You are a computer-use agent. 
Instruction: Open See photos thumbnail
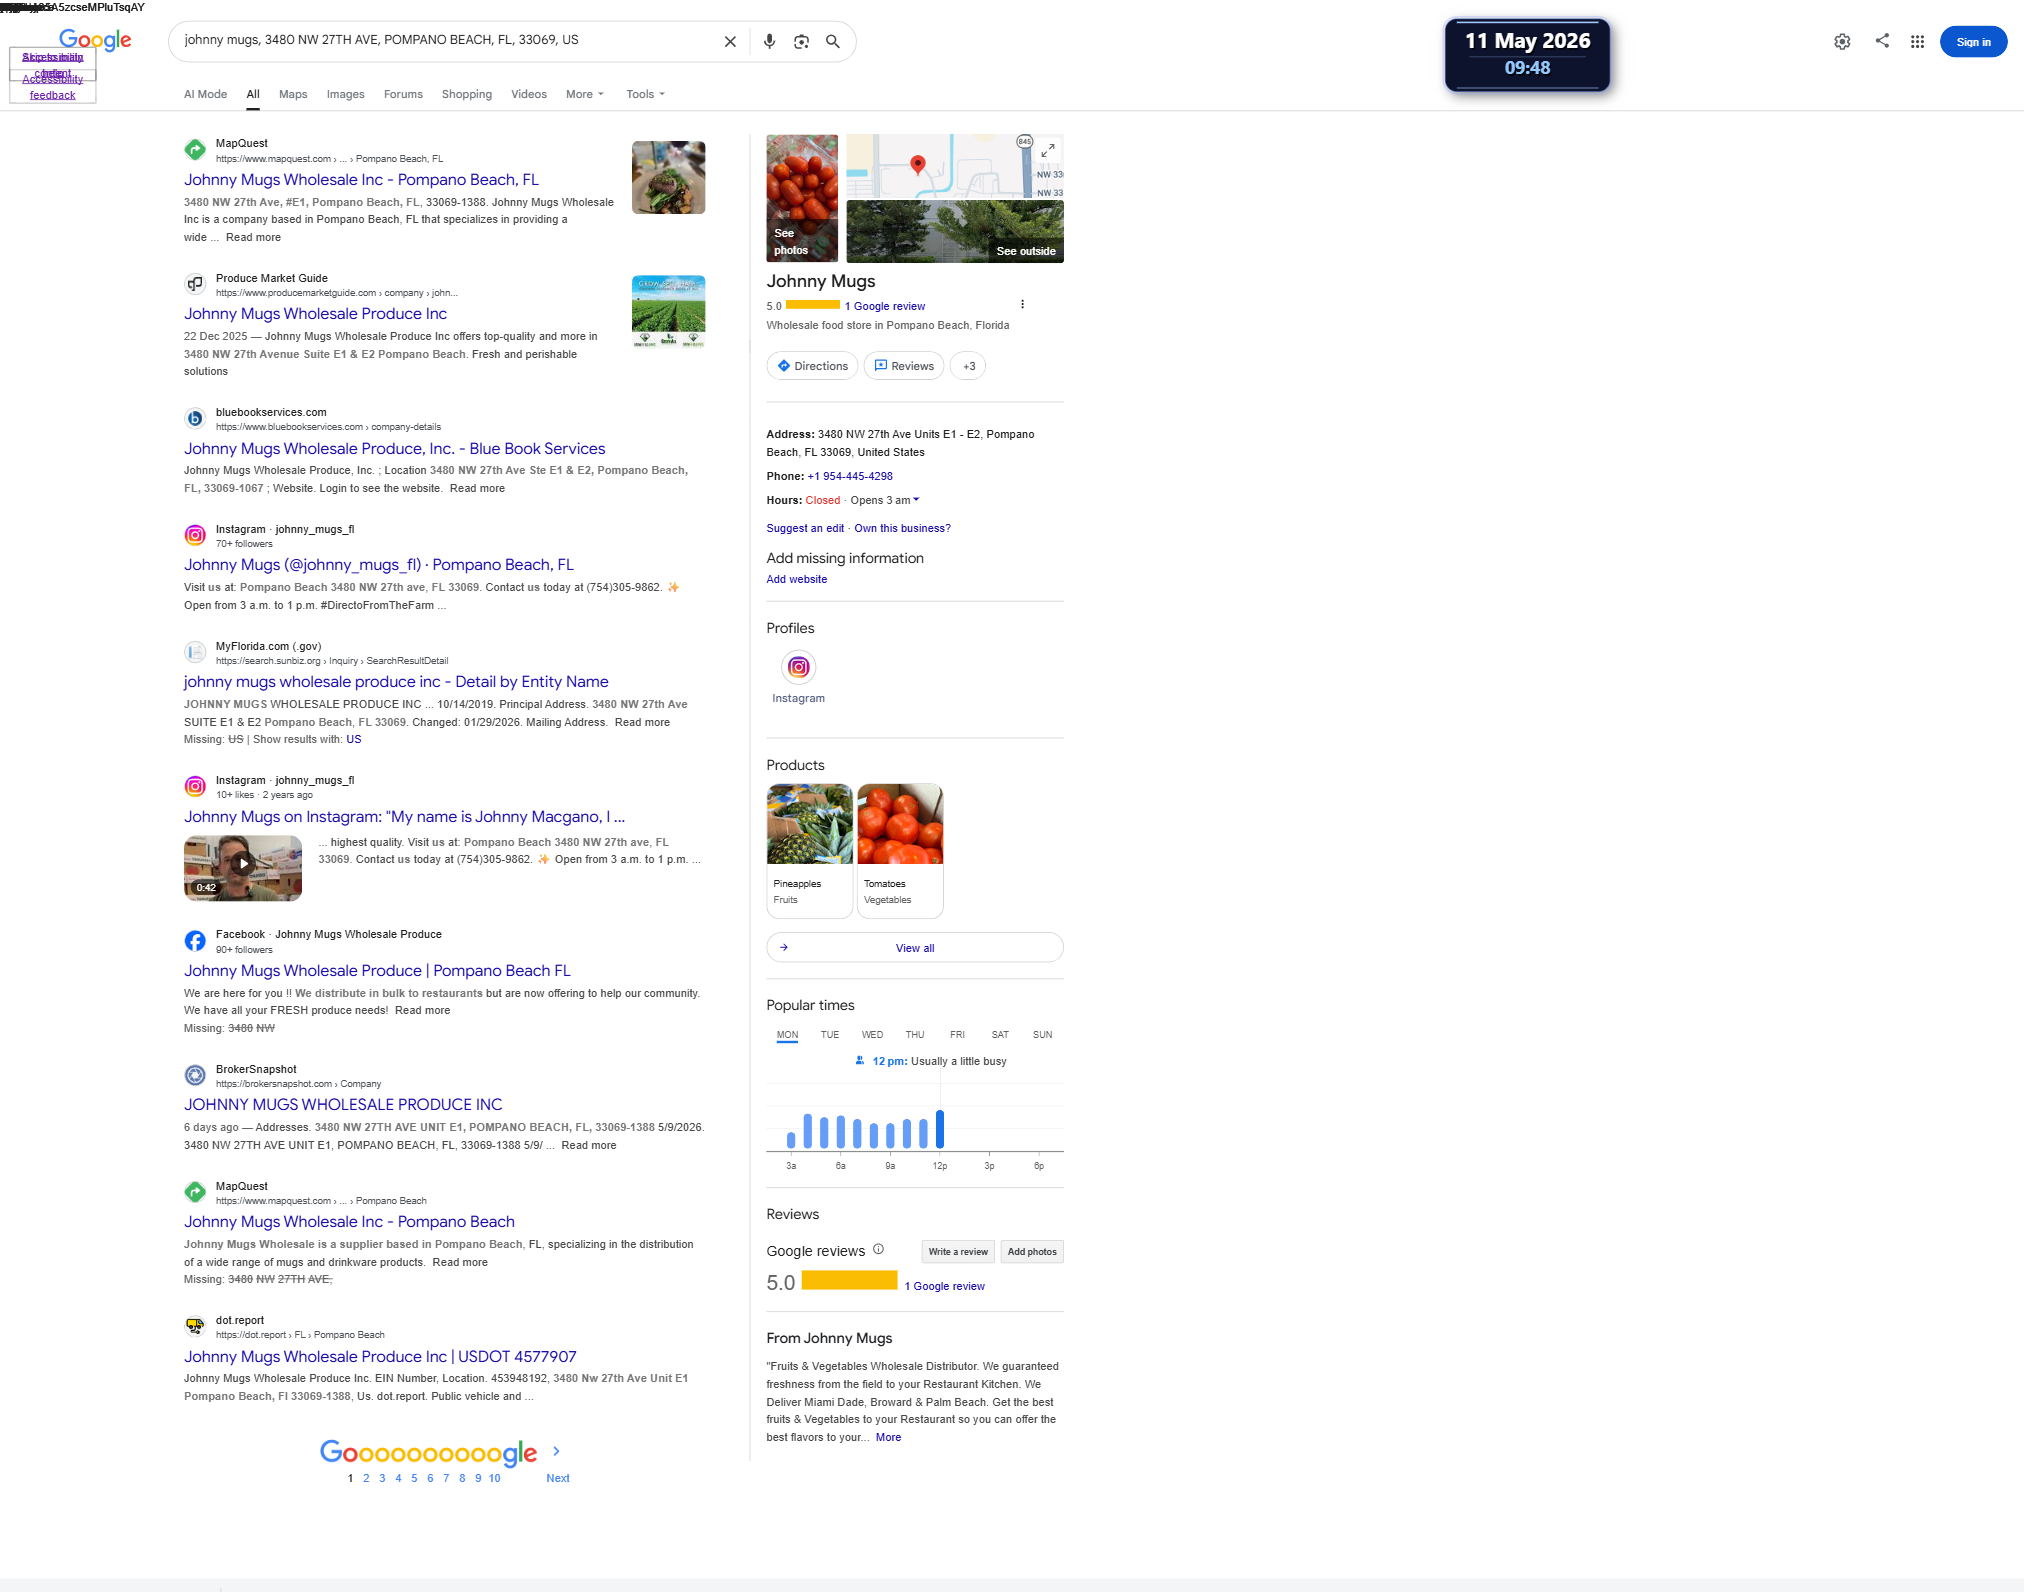click(802, 198)
